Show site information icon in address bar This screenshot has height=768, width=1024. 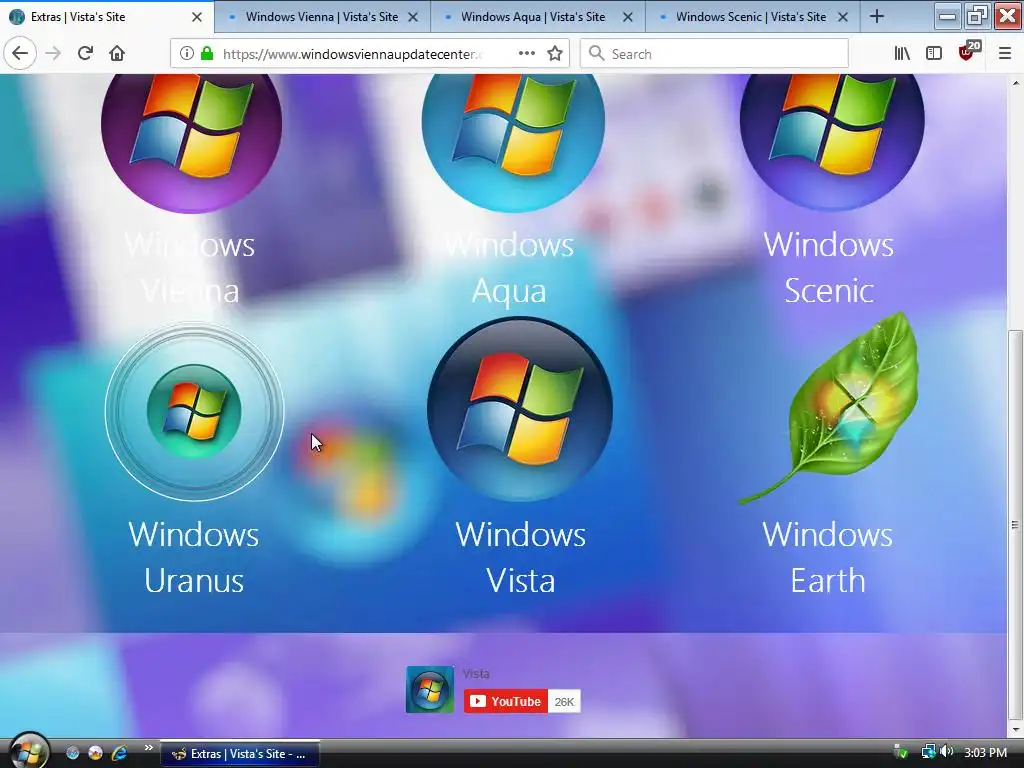pyautogui.click(x=186, y=54)
